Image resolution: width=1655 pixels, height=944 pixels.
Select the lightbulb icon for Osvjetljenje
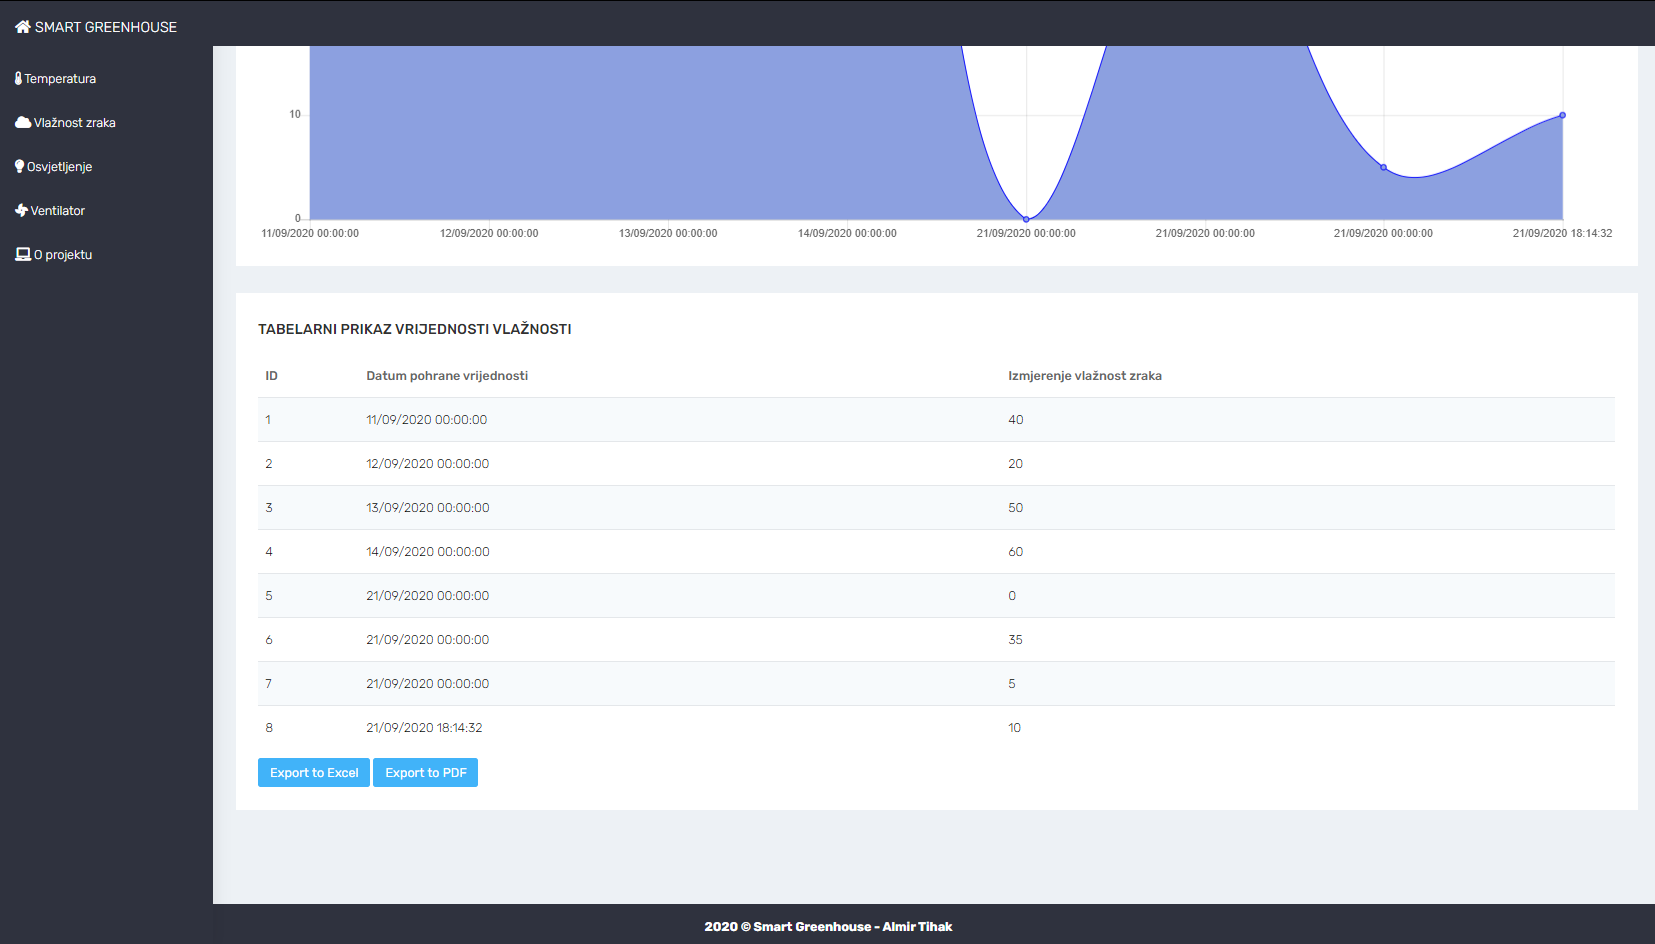[x=20, y=166]
